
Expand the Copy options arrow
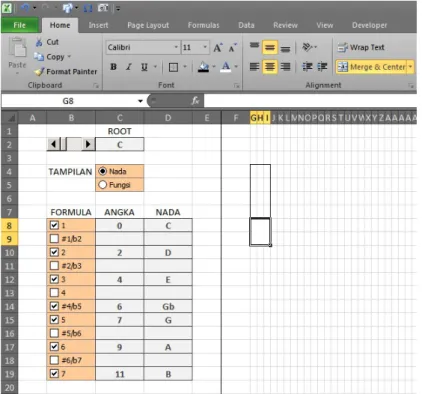[x=69, y=57]
